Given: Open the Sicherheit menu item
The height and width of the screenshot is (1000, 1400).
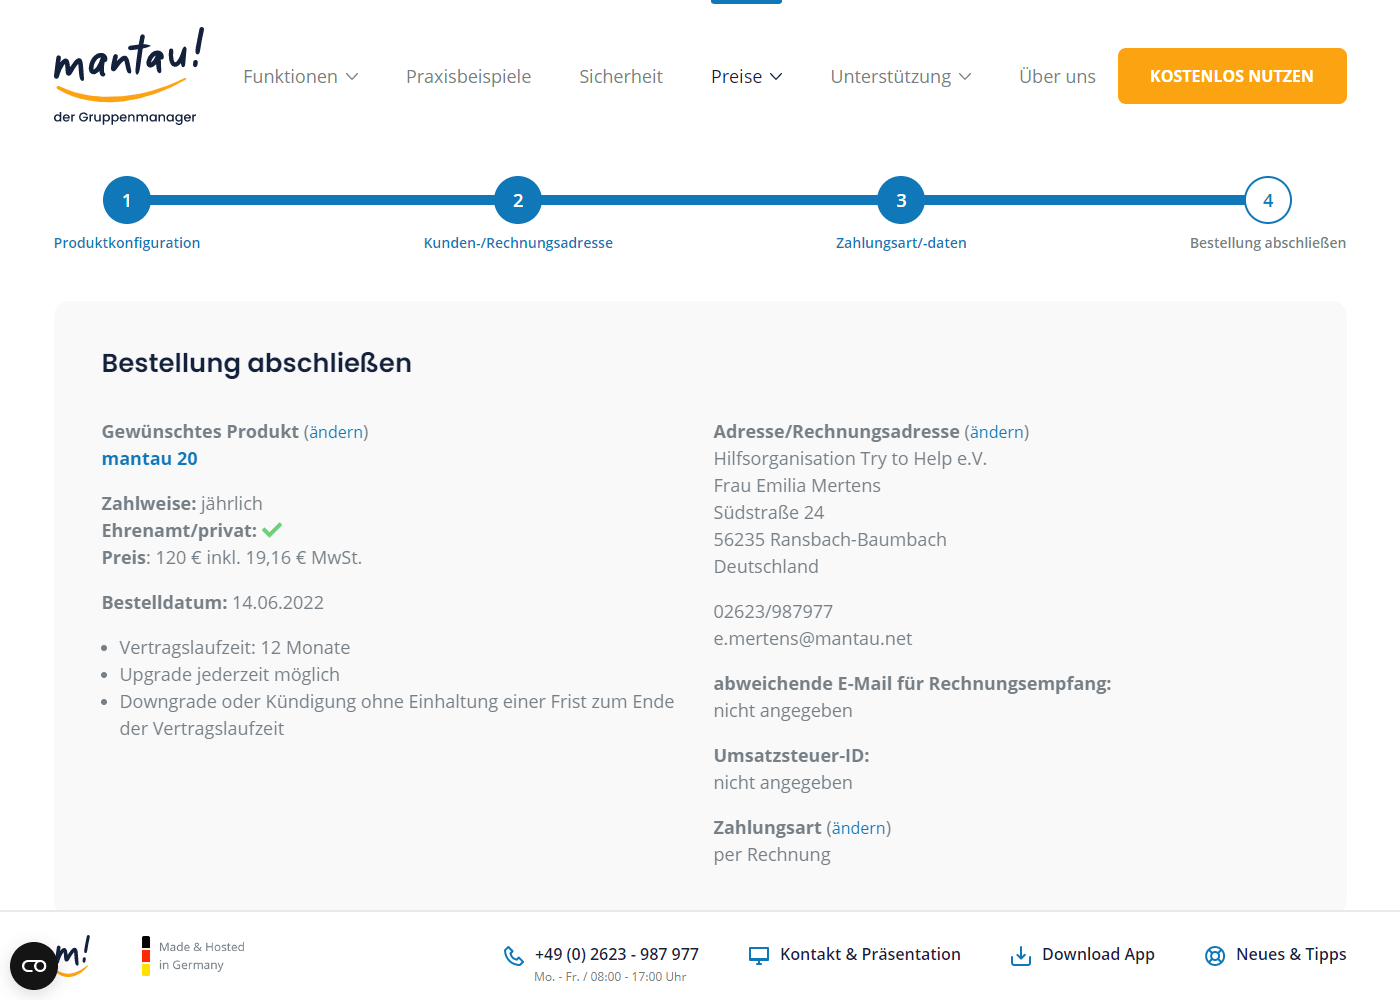Looking at the screenshot, I should [x=621, y=76].
